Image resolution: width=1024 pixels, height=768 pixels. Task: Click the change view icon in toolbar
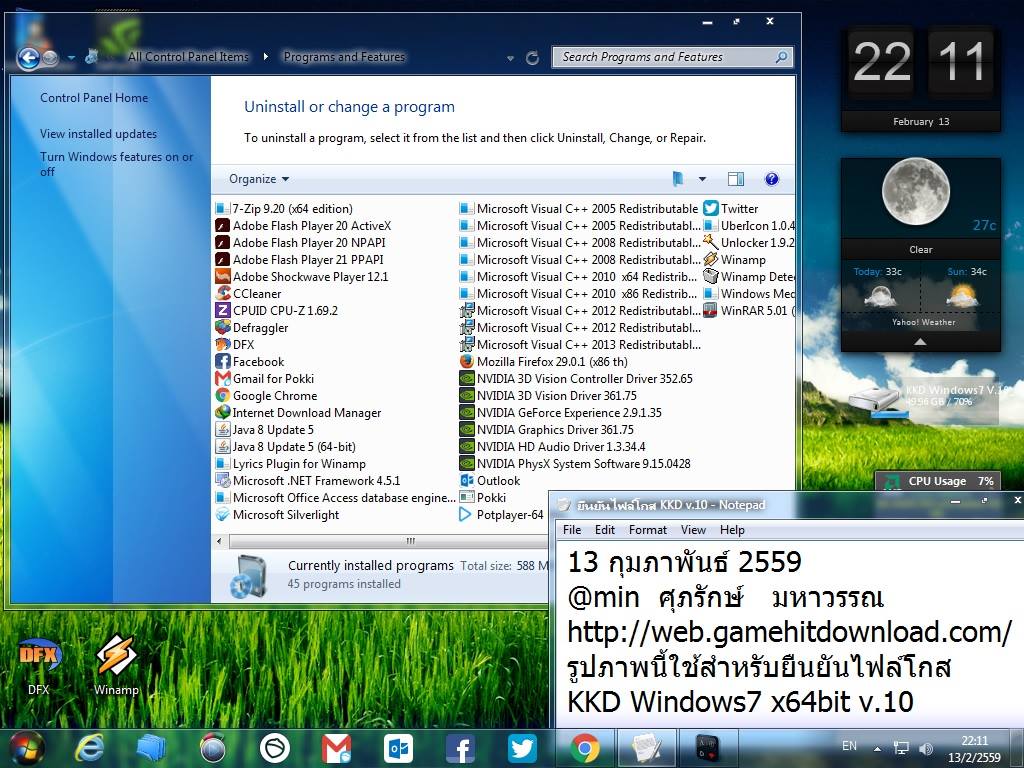coord(677,179)
